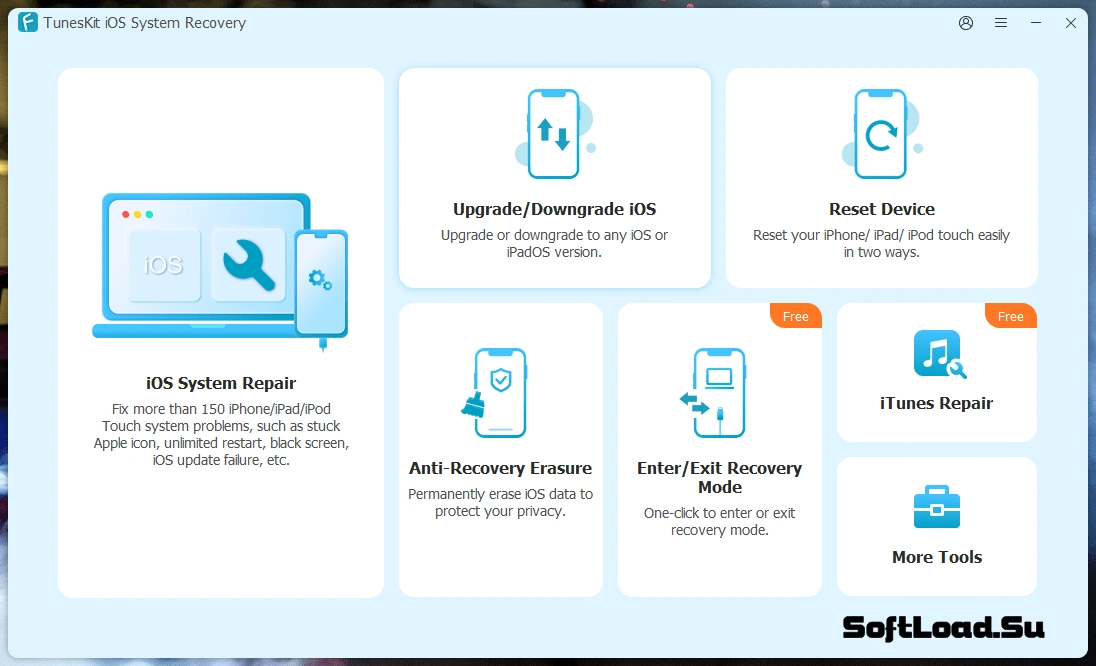Open Enter/Exit Recovery Mode heading
The width and height of the screenshot is (1096, 666).
point(719,477)
